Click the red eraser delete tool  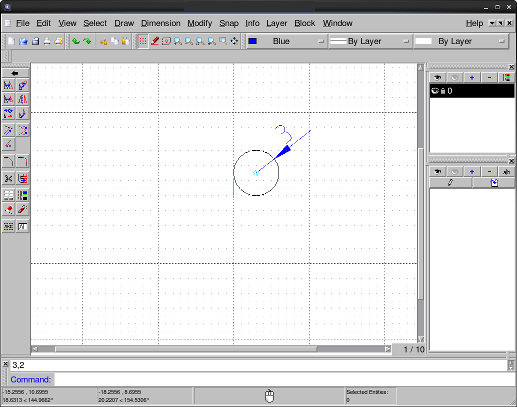pos(8,209)
